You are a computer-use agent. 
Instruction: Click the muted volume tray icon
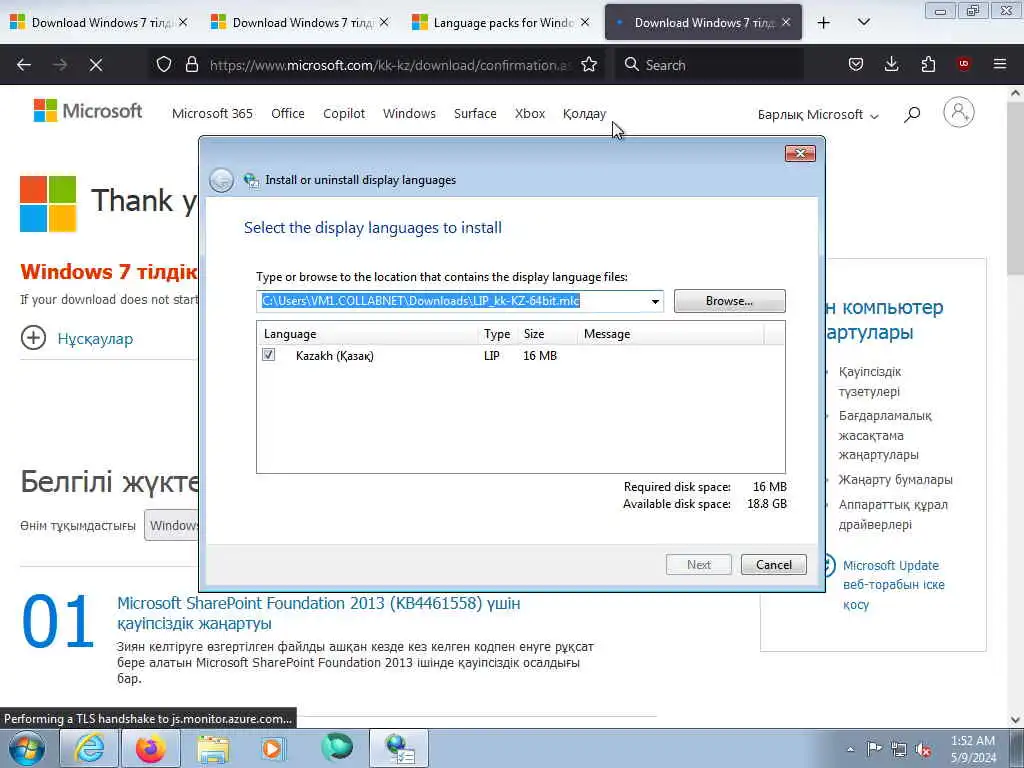[x=923, y=749]
